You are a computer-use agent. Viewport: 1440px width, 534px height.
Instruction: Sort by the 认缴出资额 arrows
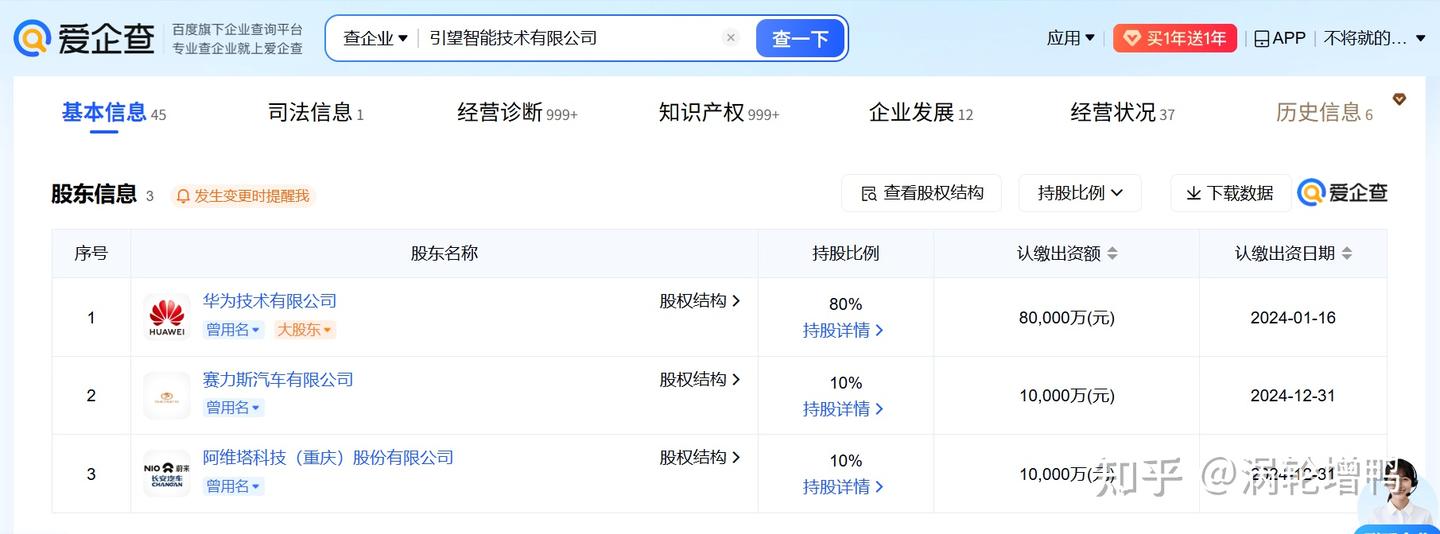(x=1112, y=254)
